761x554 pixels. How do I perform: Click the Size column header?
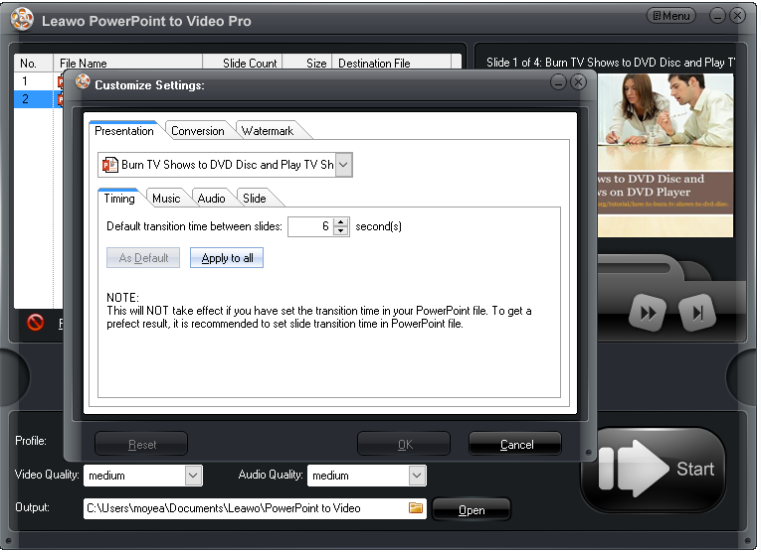[x=307, y=63]
